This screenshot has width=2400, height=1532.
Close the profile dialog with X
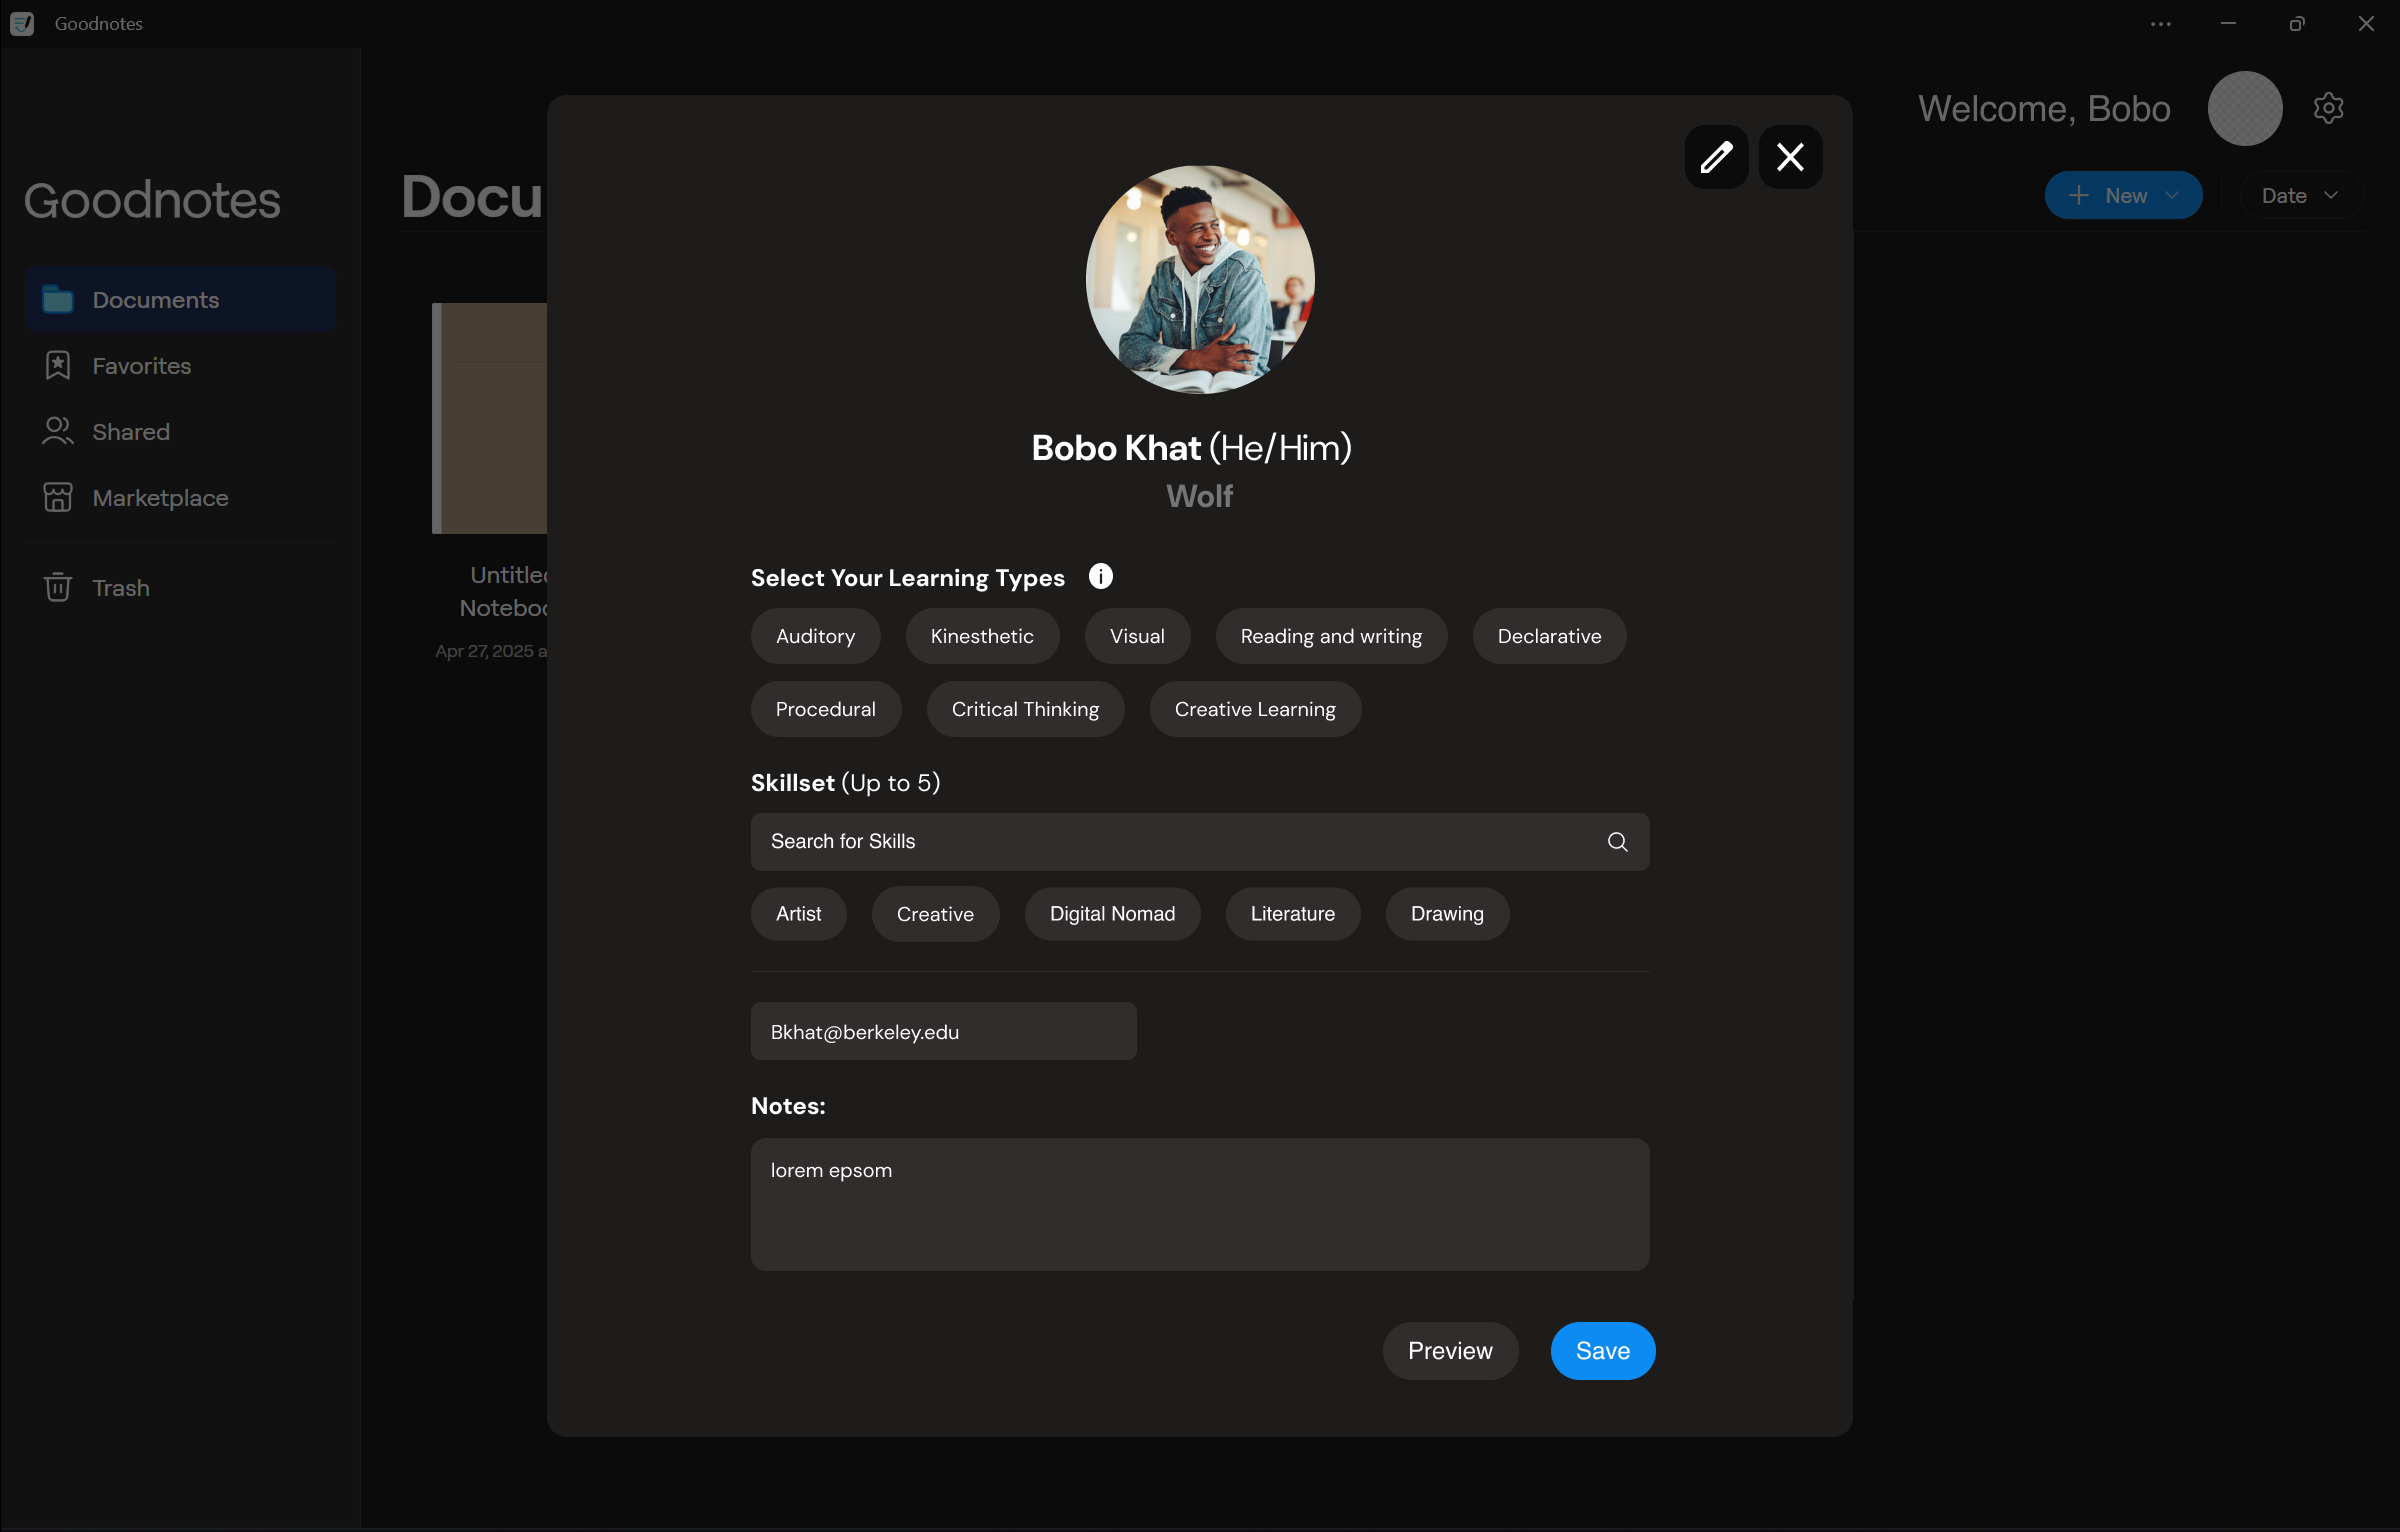click(1790, 157)
